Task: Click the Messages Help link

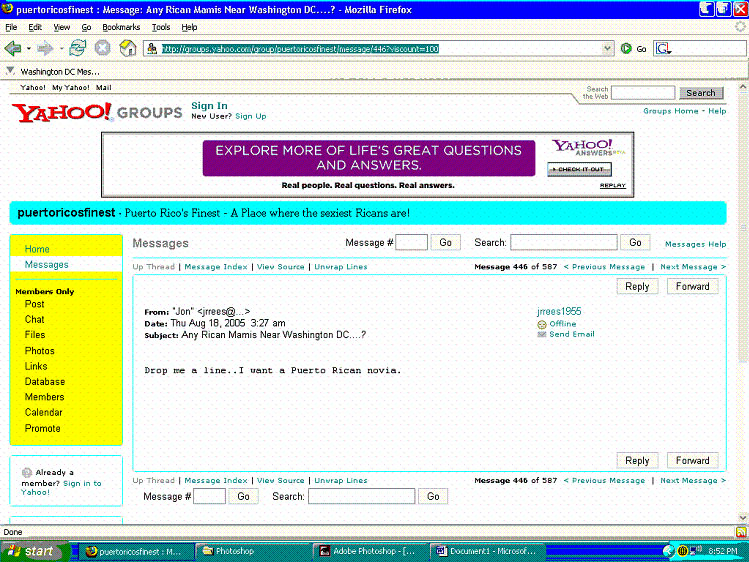Action: [696, 244]
